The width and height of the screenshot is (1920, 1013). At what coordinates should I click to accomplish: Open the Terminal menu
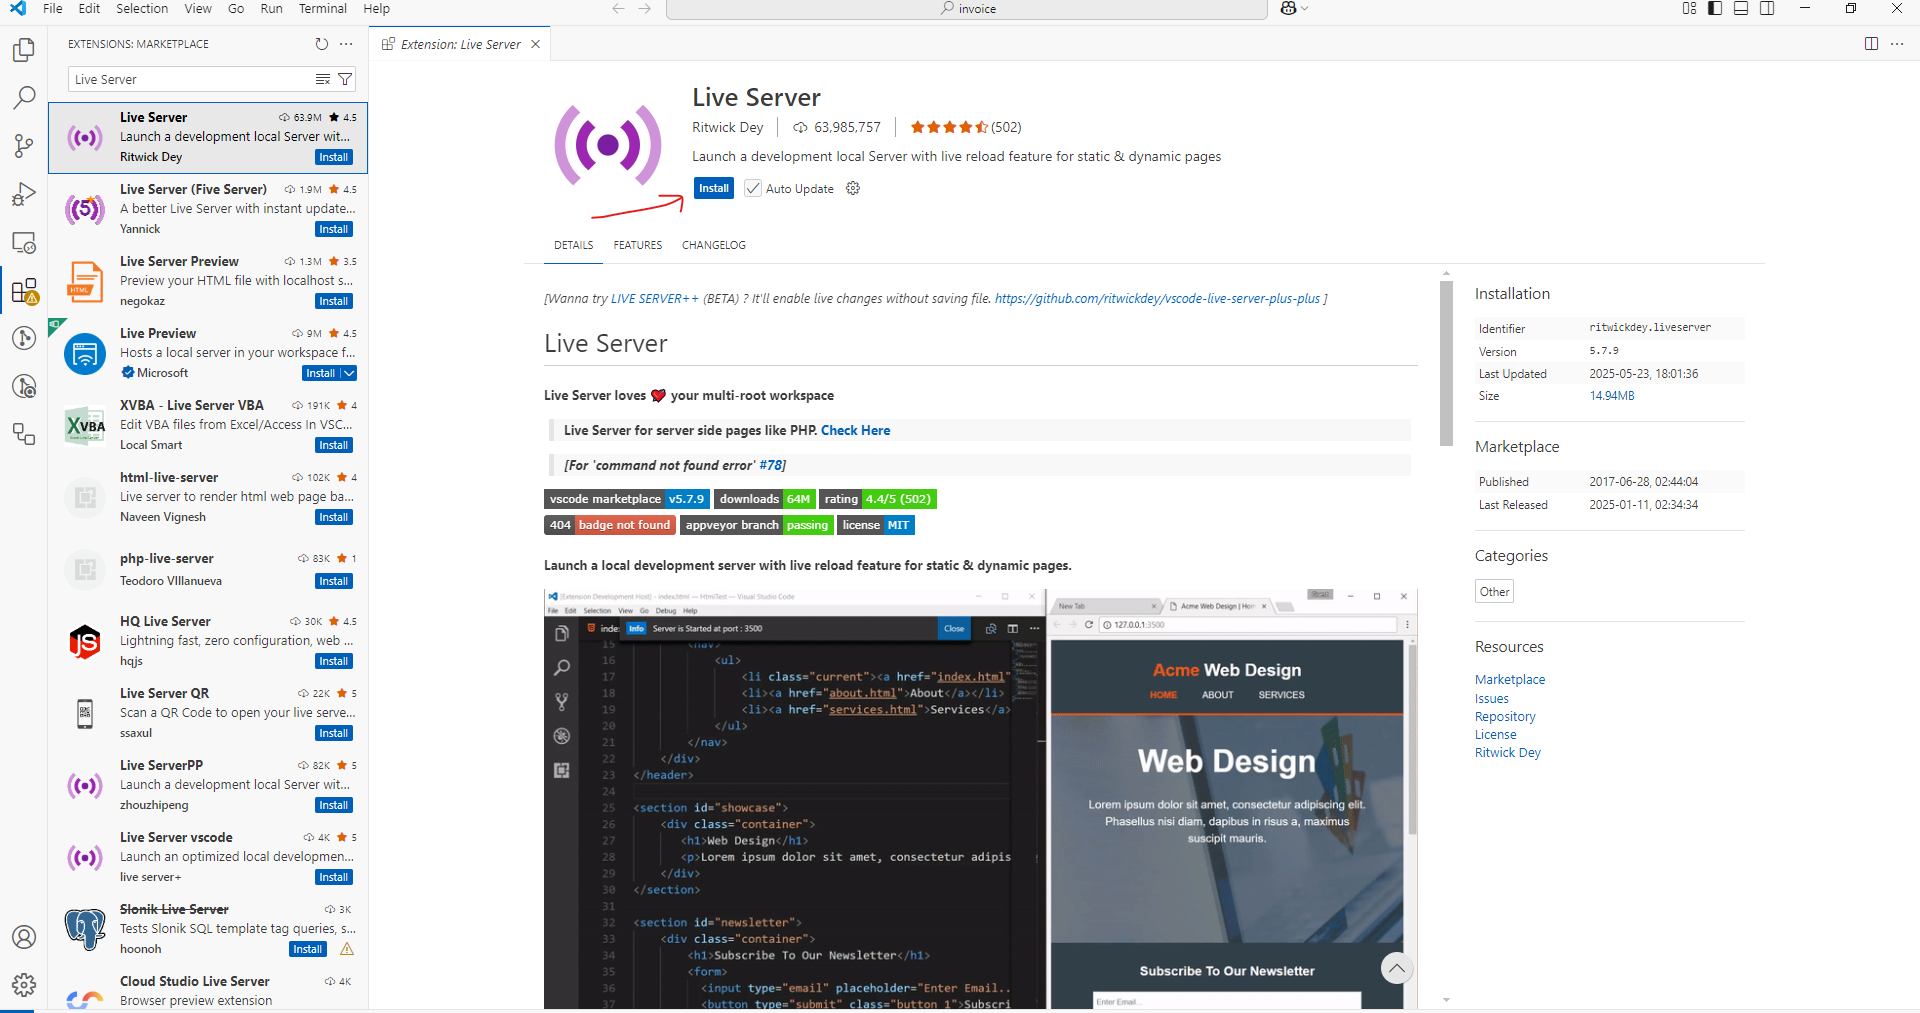tap(322, 9)
